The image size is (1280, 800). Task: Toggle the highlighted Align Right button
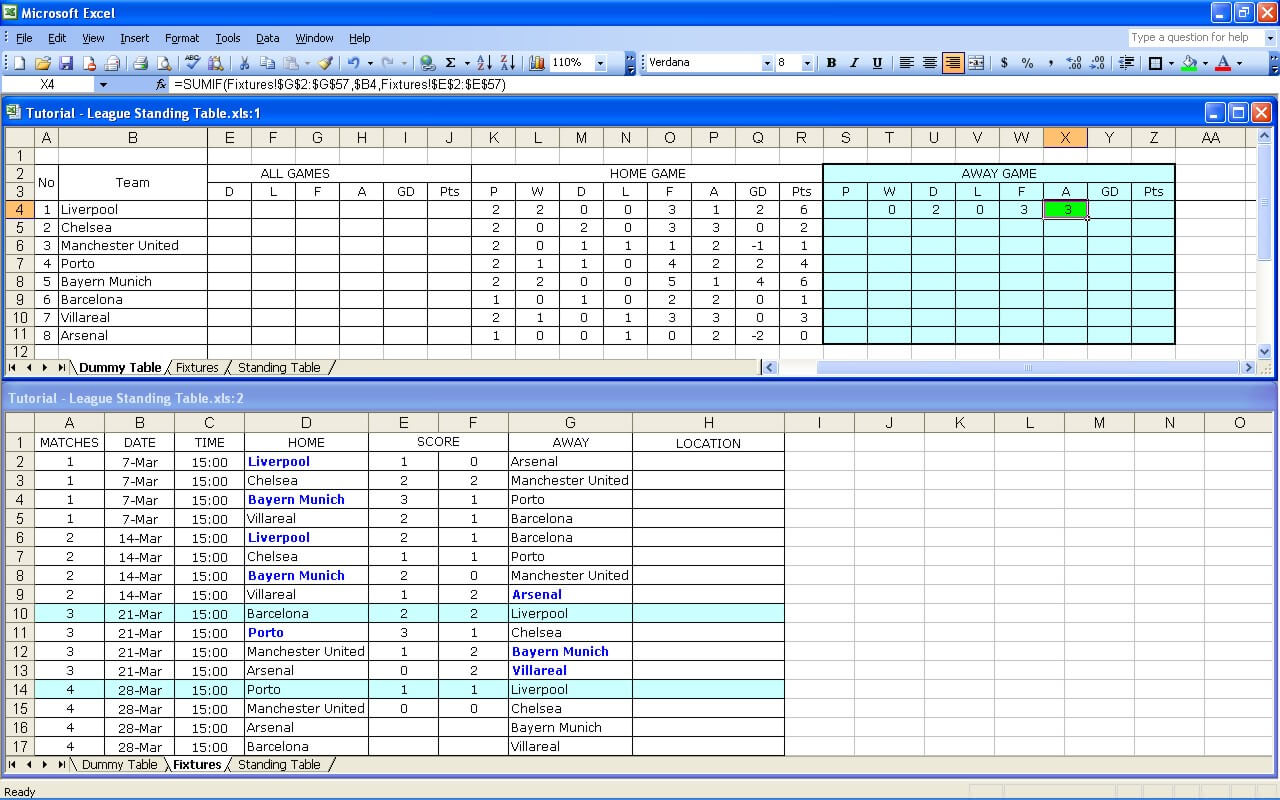953,63
